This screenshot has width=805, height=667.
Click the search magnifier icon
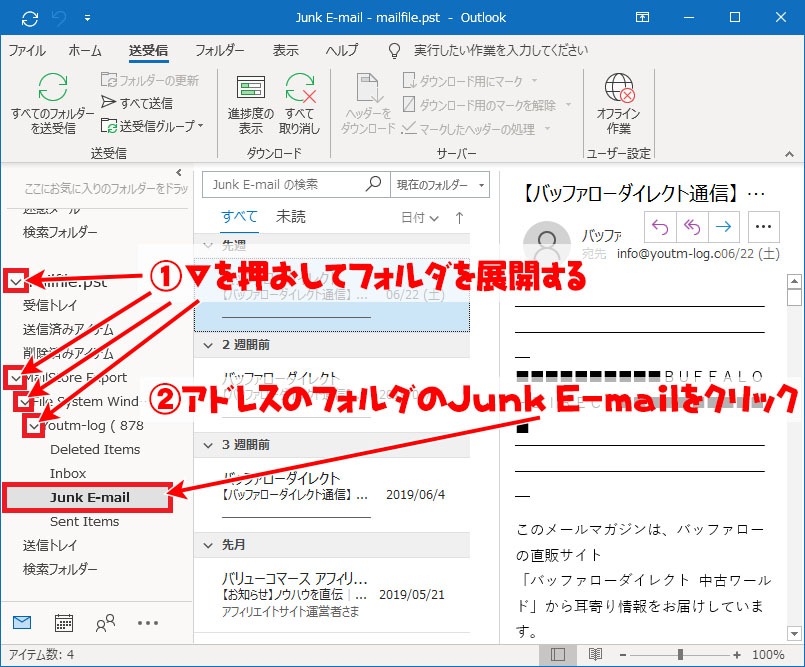(x=374, y=184)
